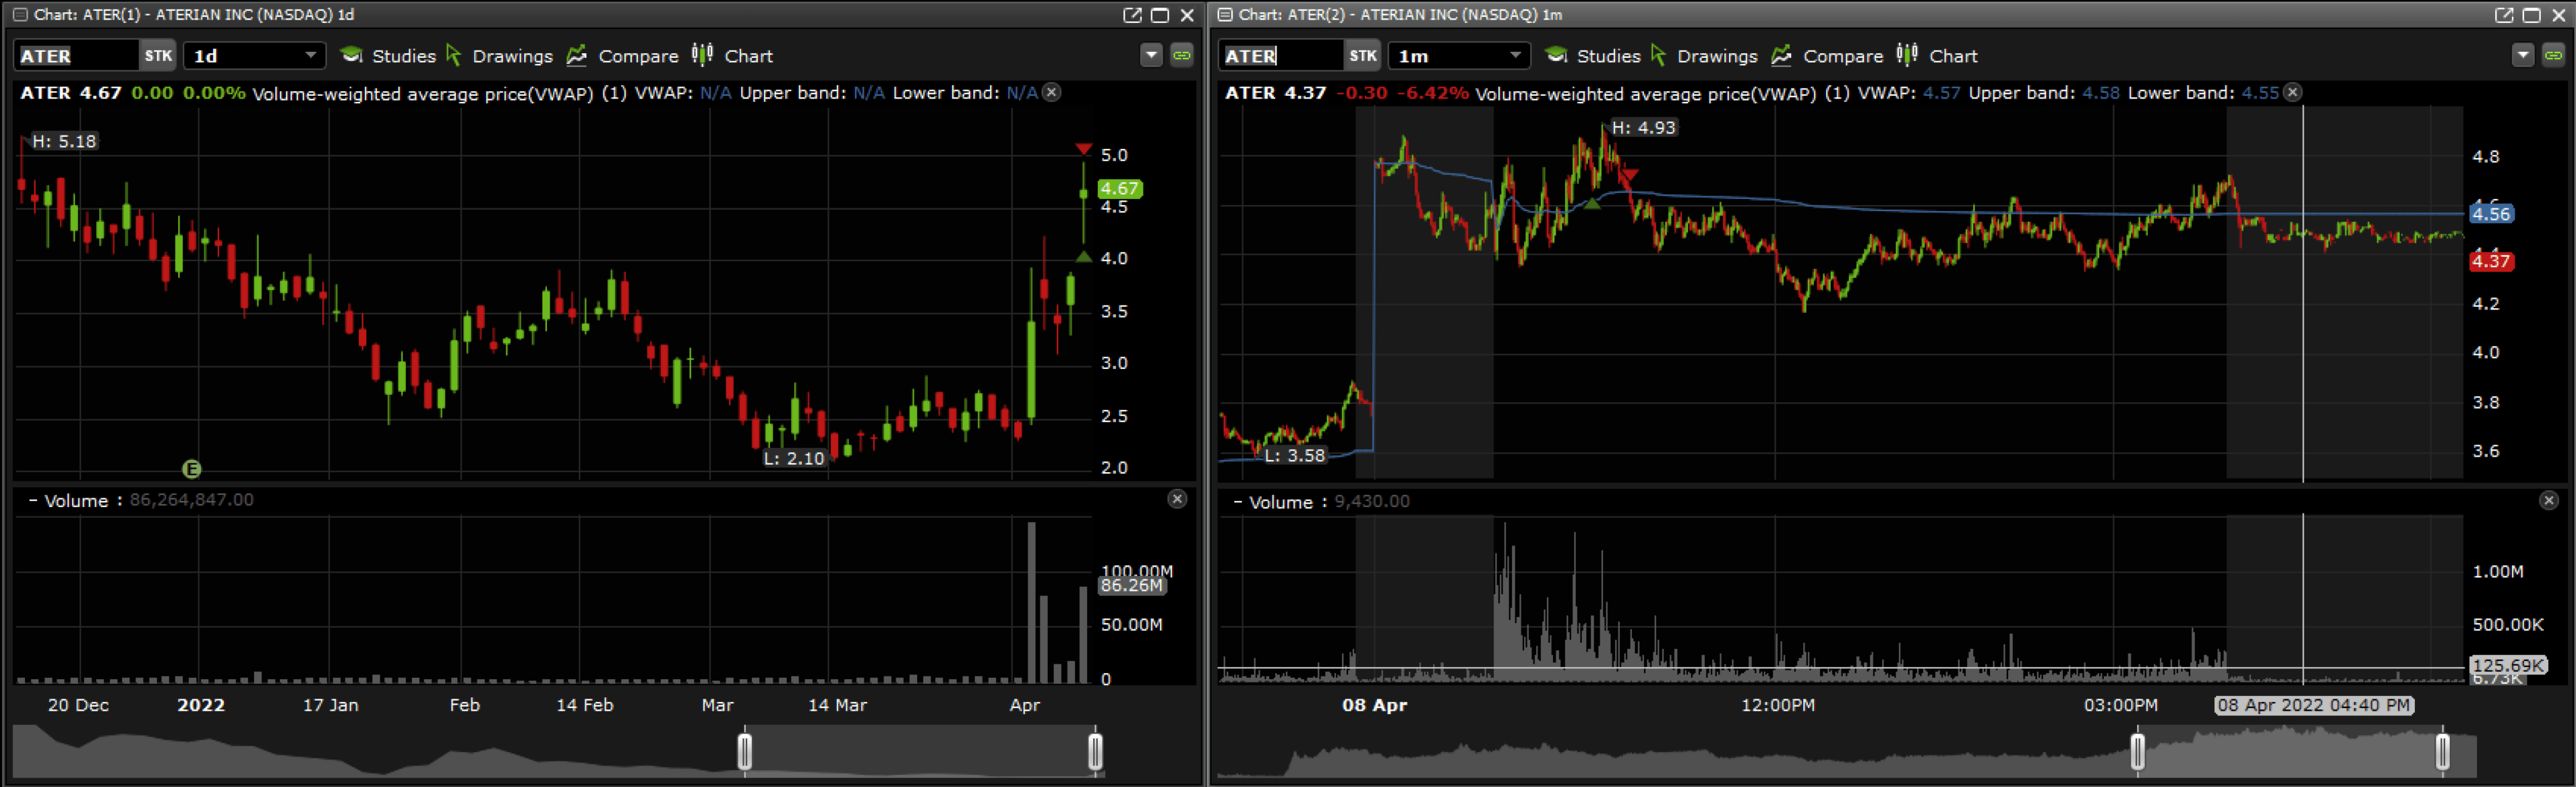Toggle symbol link on daily chart
The image size is (2576, 787).
1182,56
